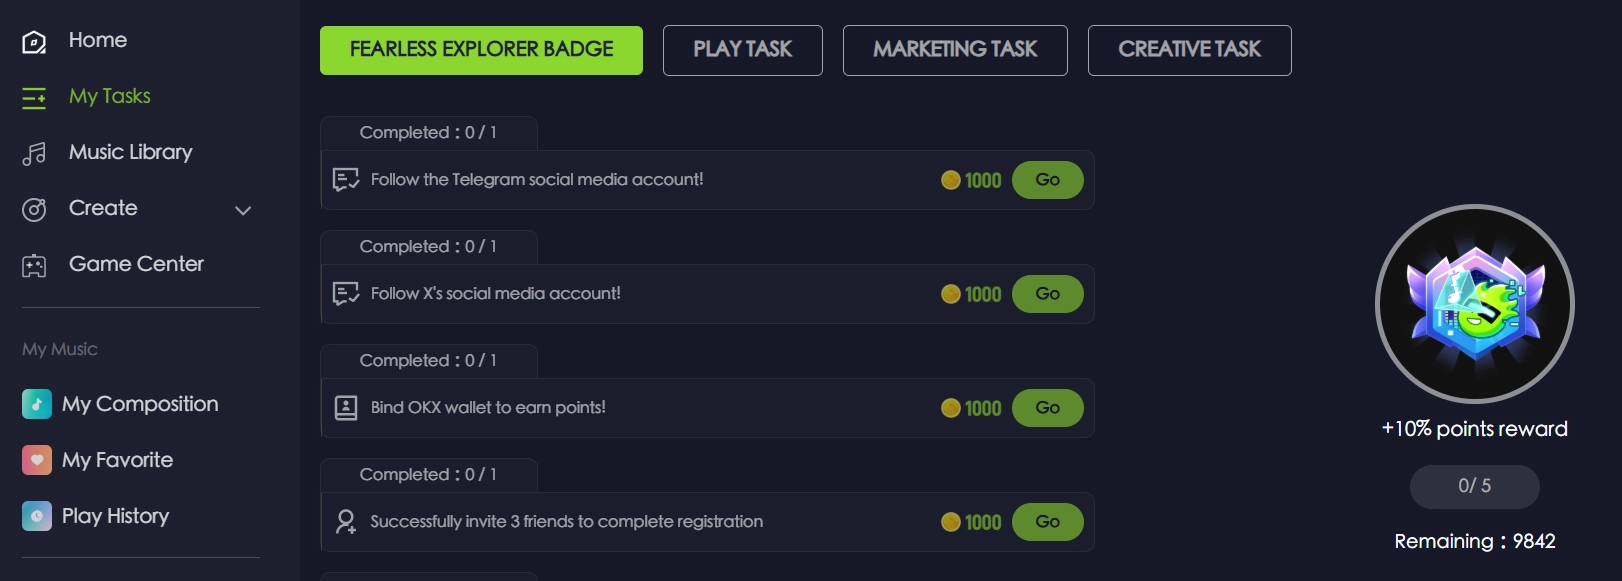Expand the Create menu chevron
The image size is (1622, 581).
[243, 210]
